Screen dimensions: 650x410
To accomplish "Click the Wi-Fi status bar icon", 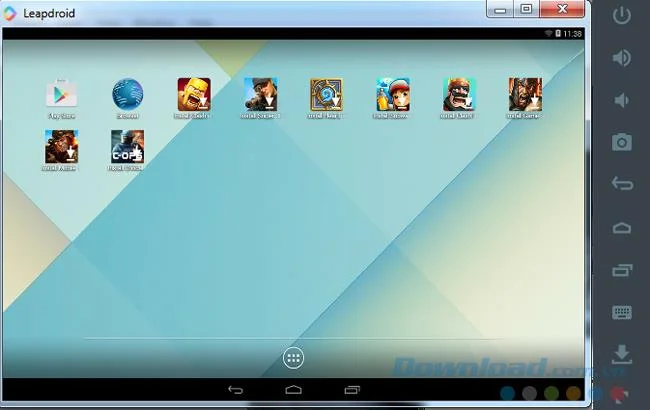I will point(548,33).
